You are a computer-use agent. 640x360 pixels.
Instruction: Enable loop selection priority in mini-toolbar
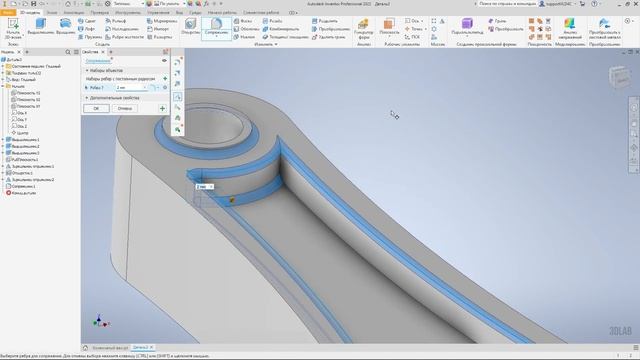[178, 107]
